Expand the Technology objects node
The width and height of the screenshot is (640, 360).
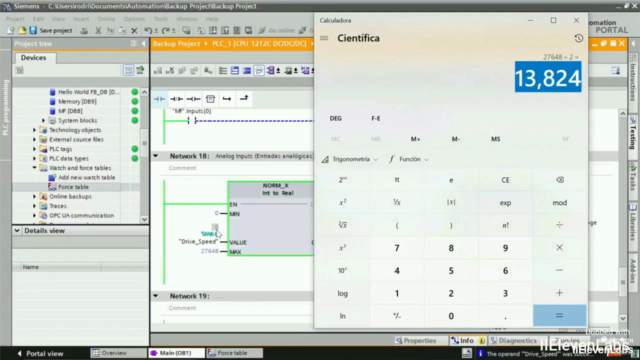click(34, 130)
